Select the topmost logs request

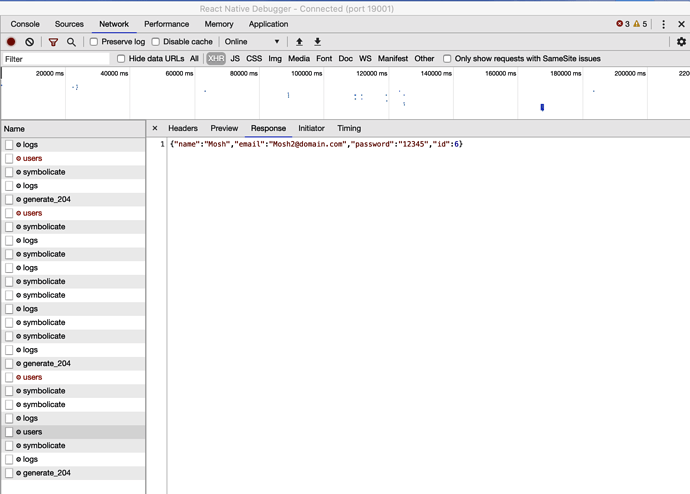tap(73, 145)
